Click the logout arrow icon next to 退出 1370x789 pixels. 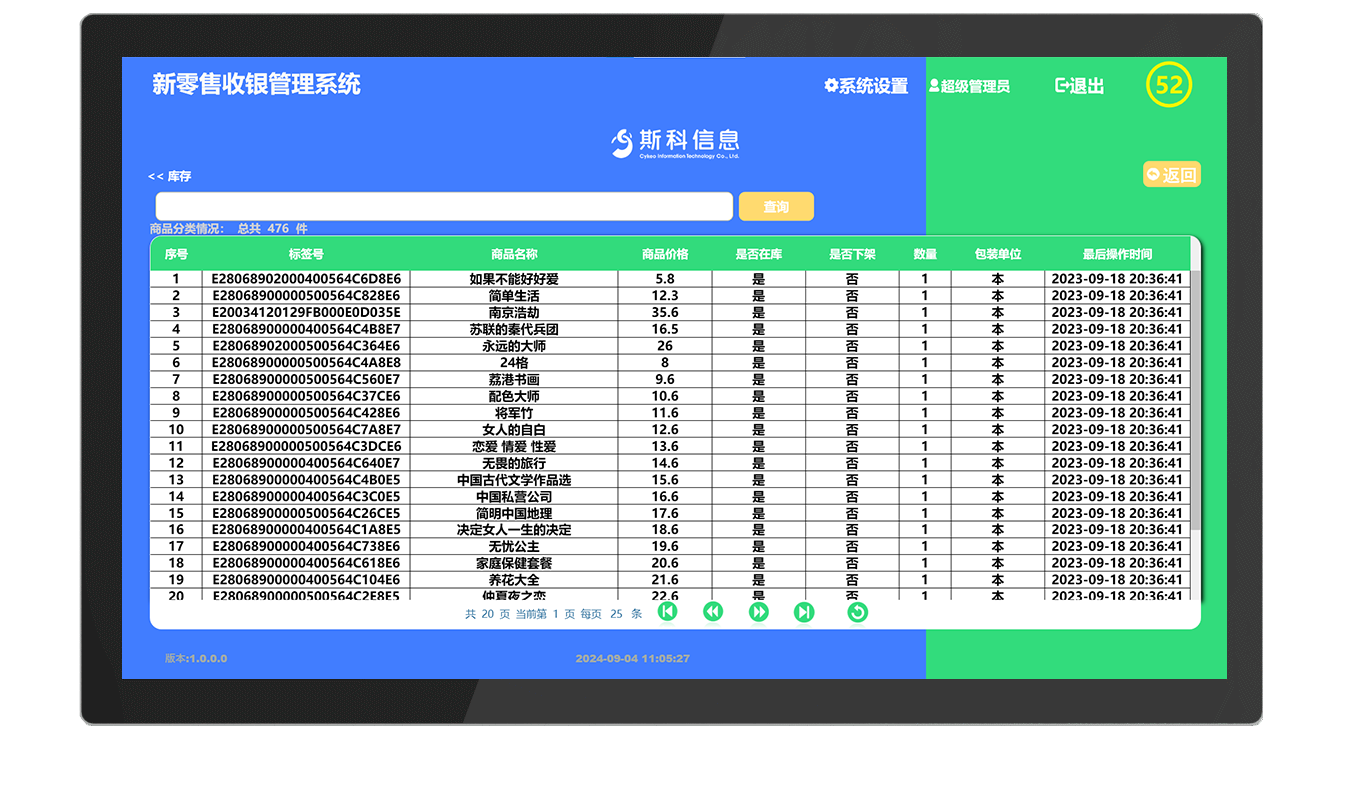point(1062,86)
